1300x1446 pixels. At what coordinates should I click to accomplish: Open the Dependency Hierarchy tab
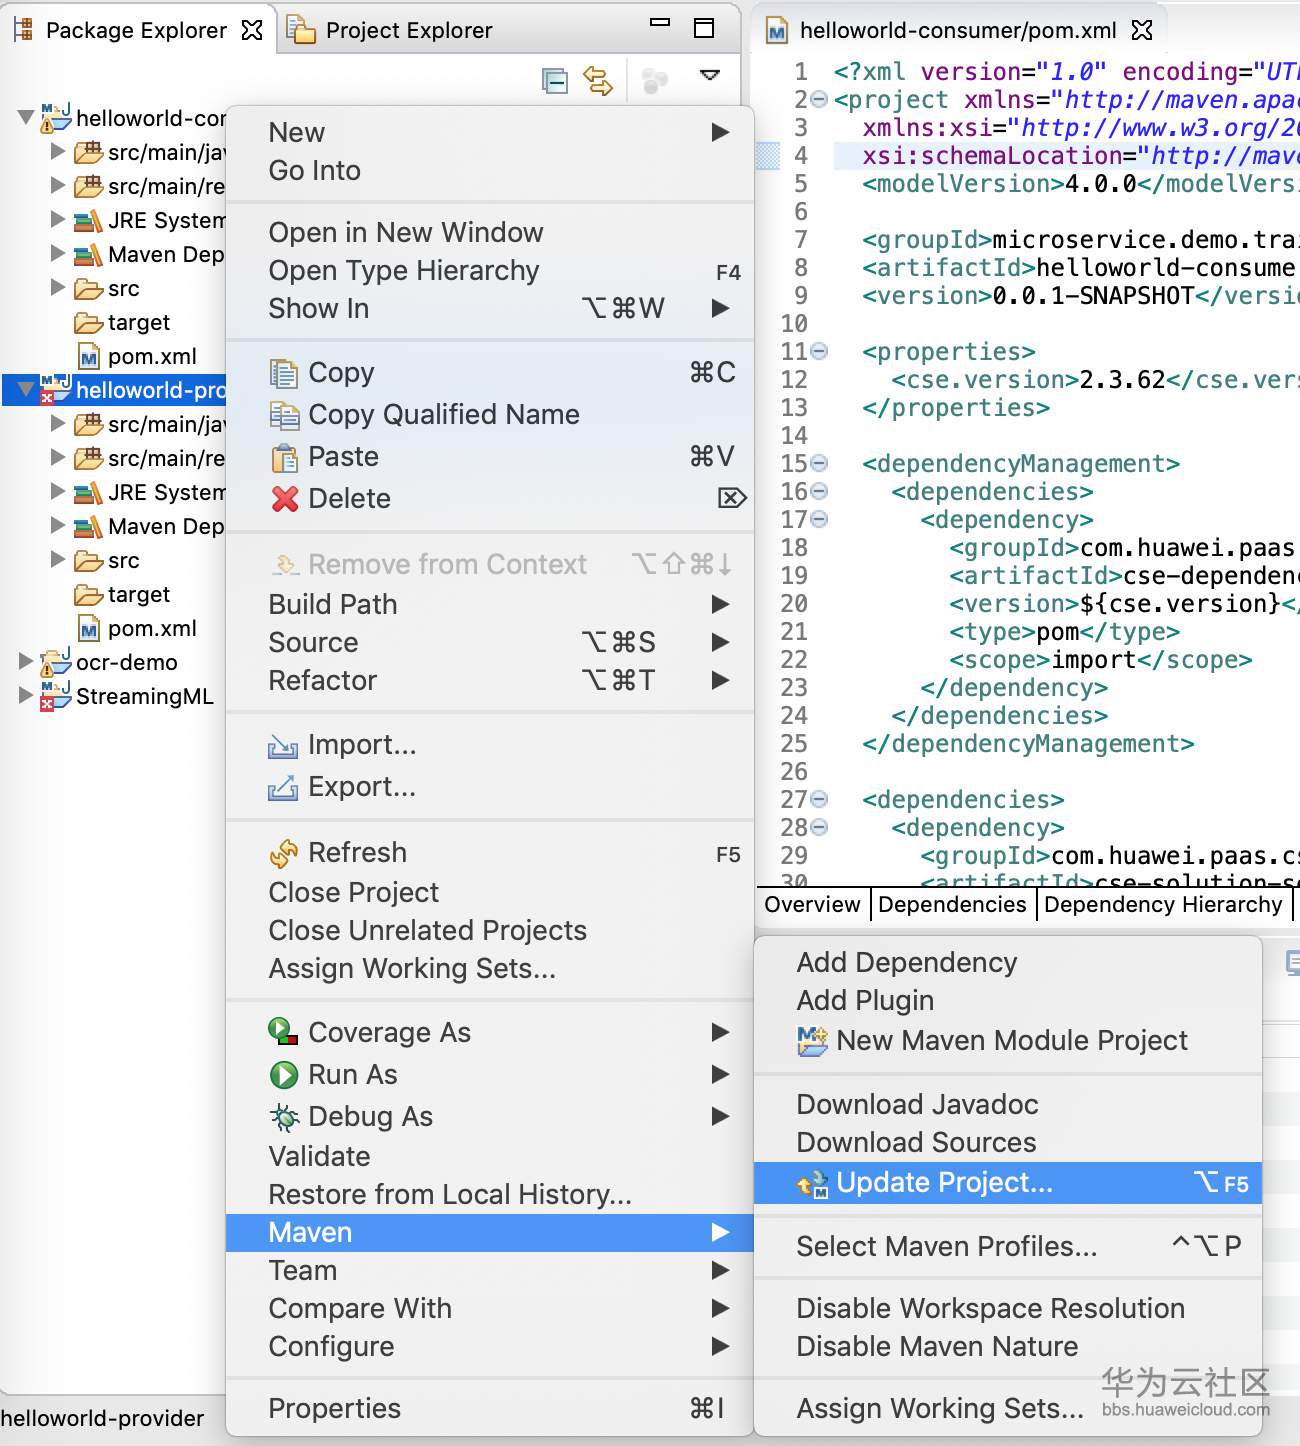click(1163, 905)
